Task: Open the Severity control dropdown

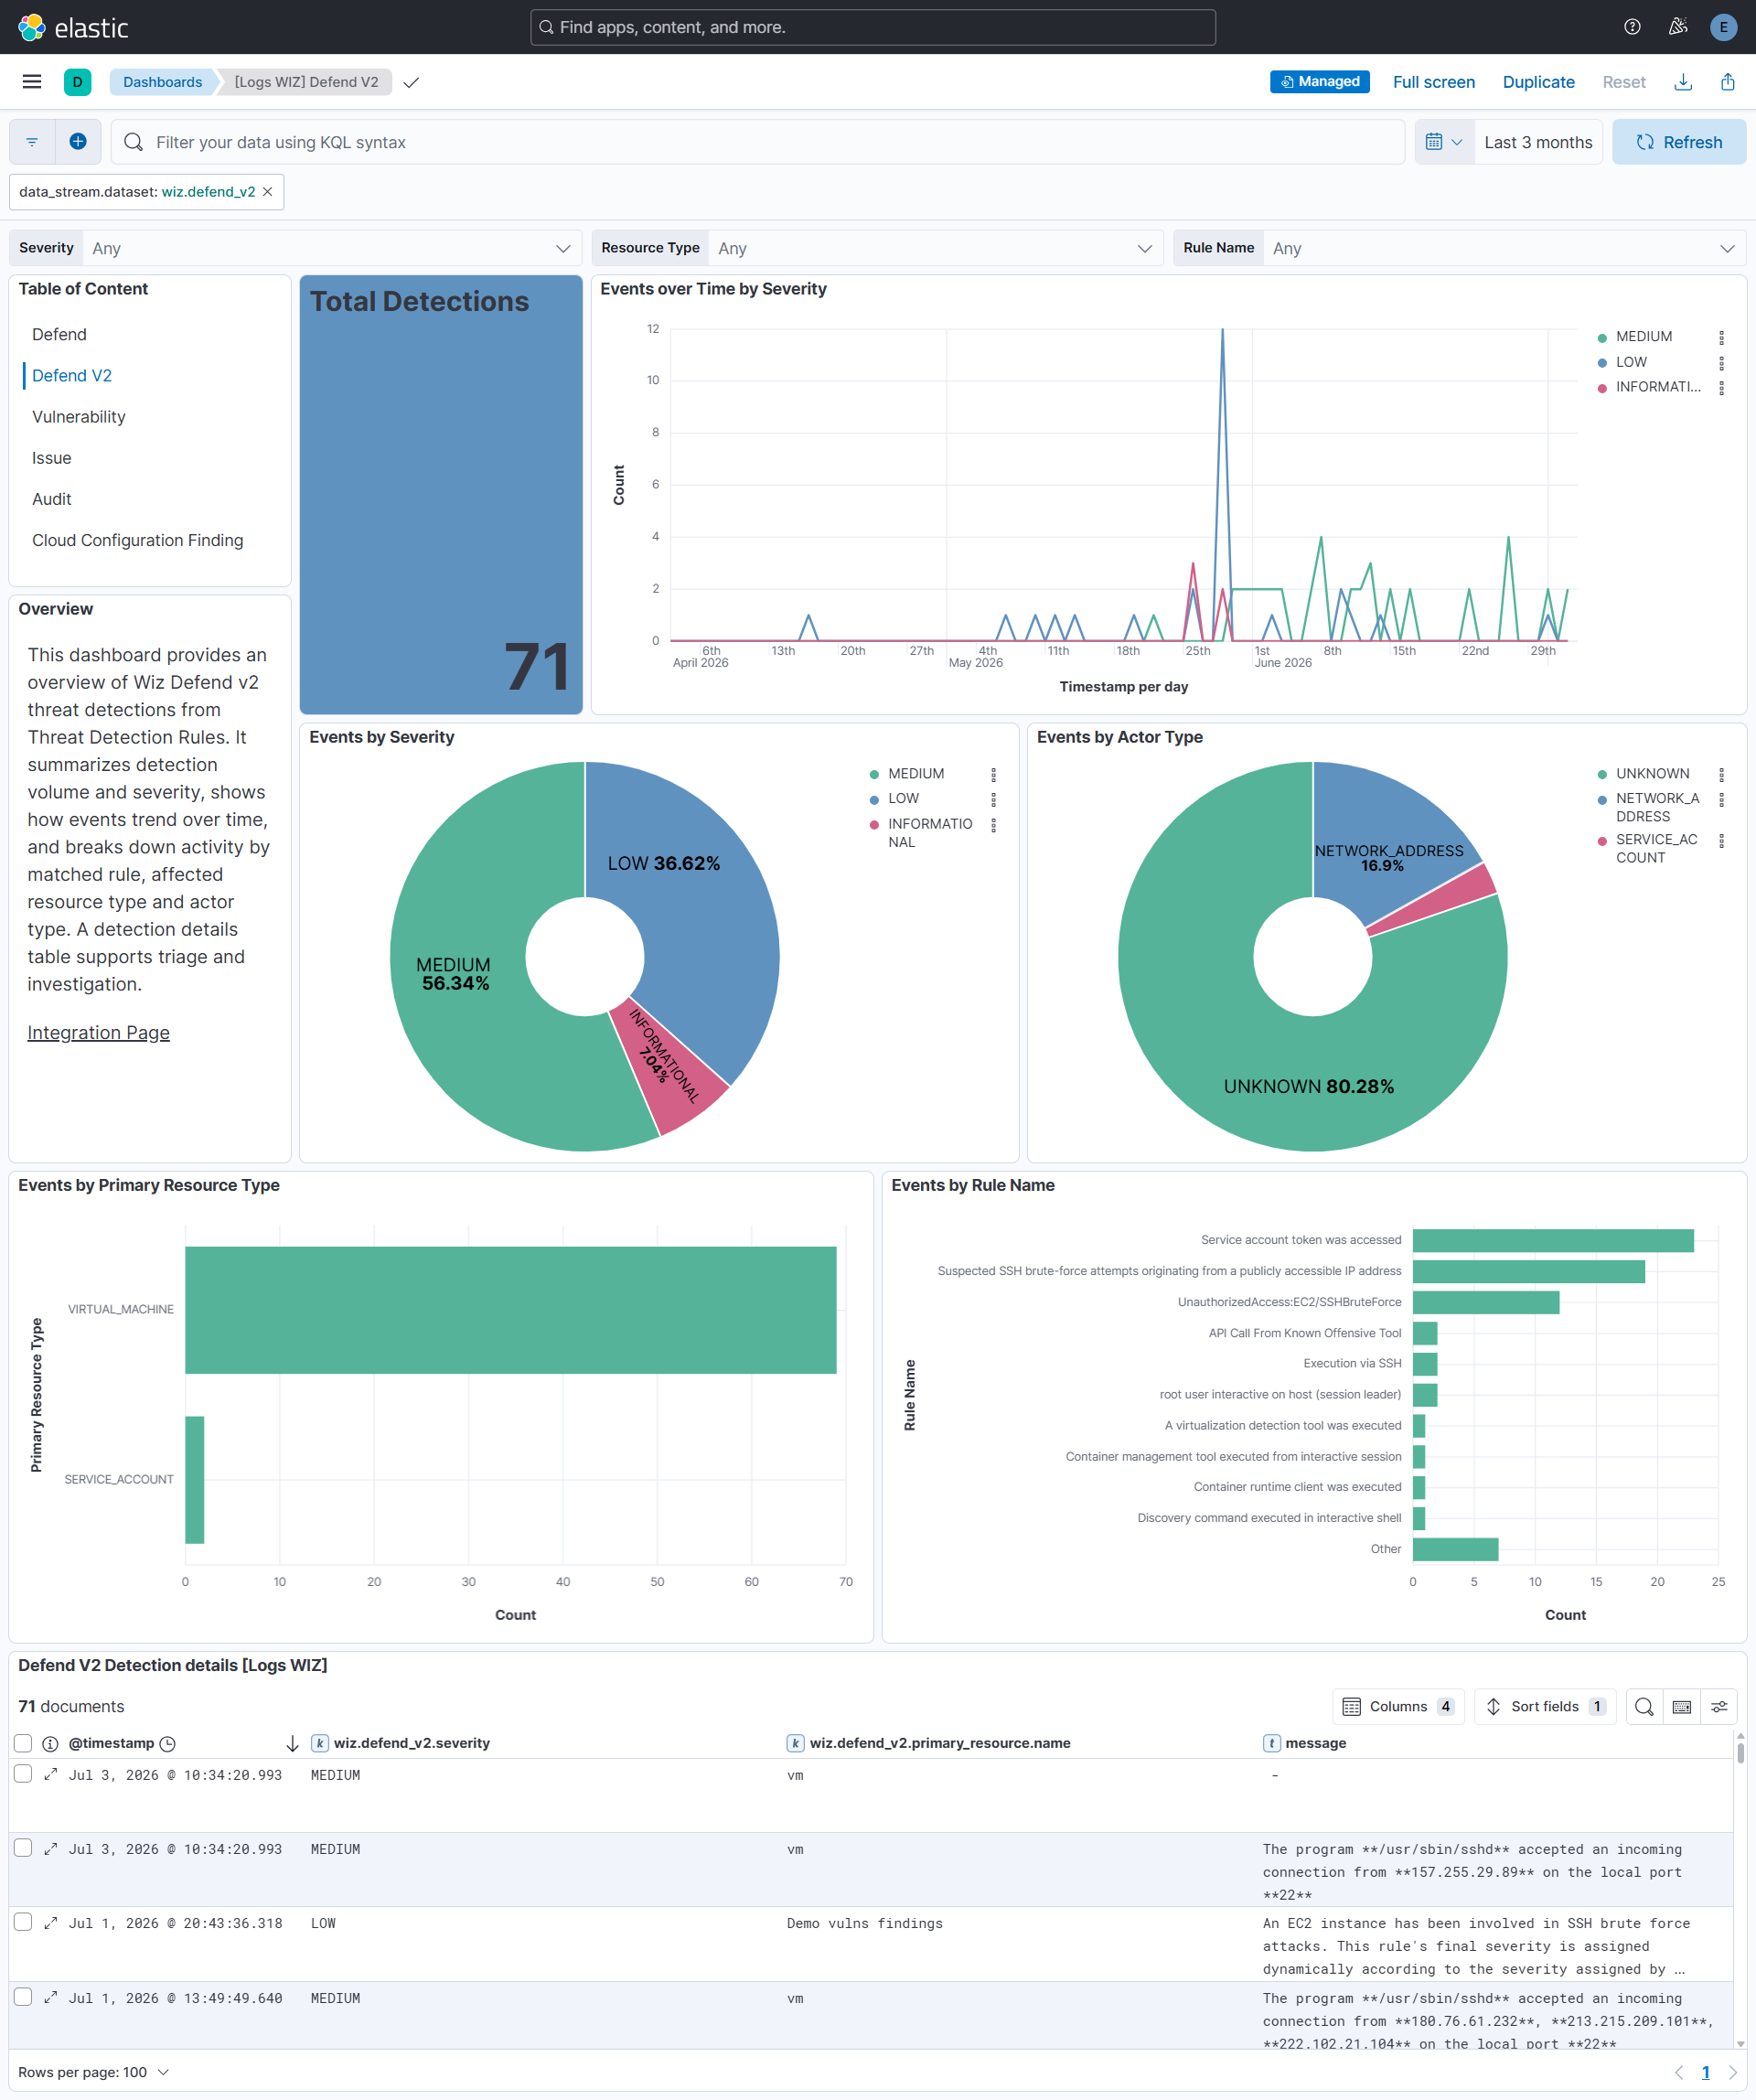Action: point(332,248)
